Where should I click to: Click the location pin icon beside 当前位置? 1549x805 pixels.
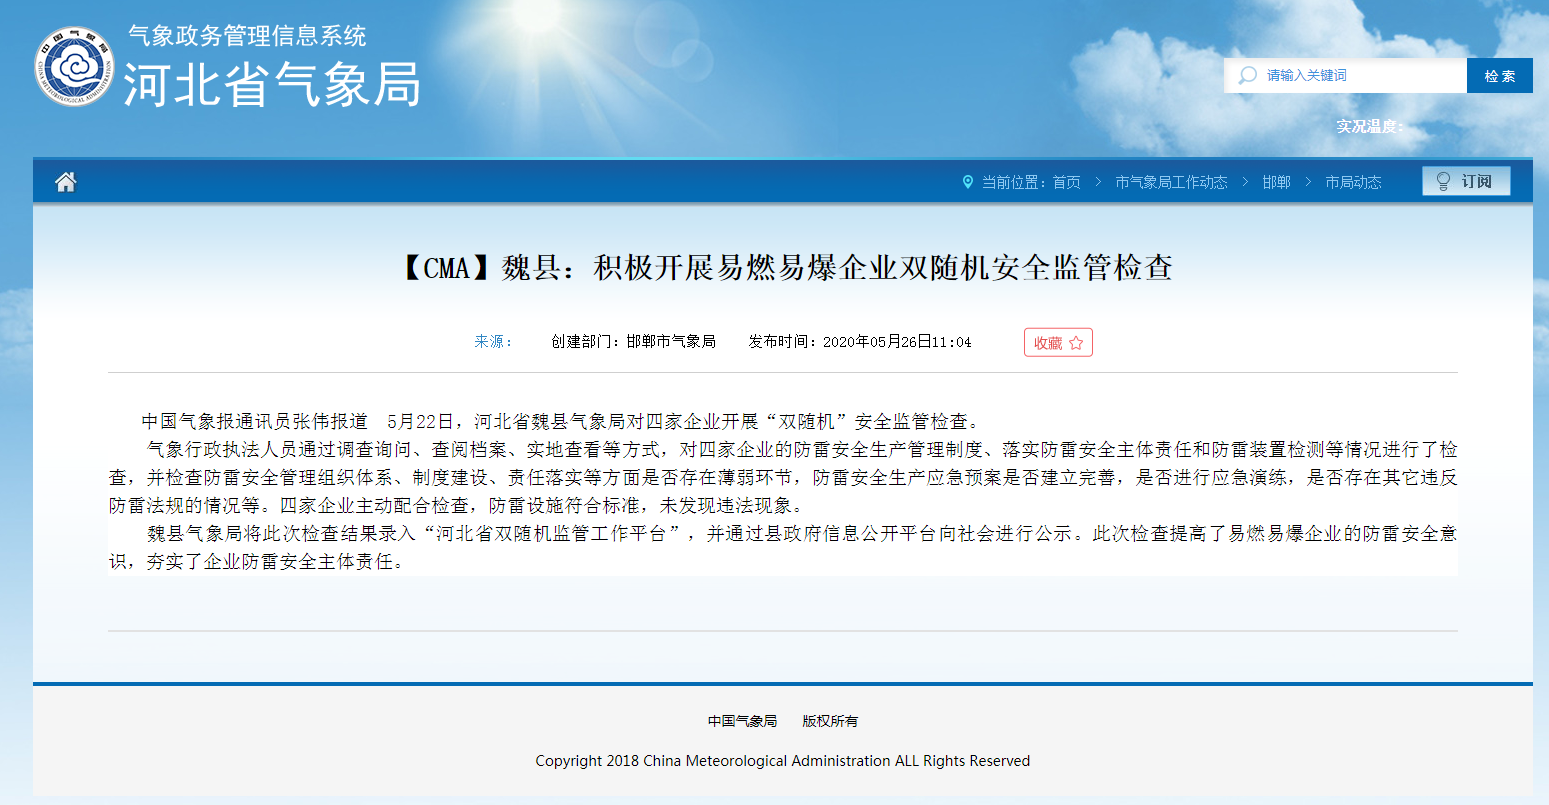967,182
